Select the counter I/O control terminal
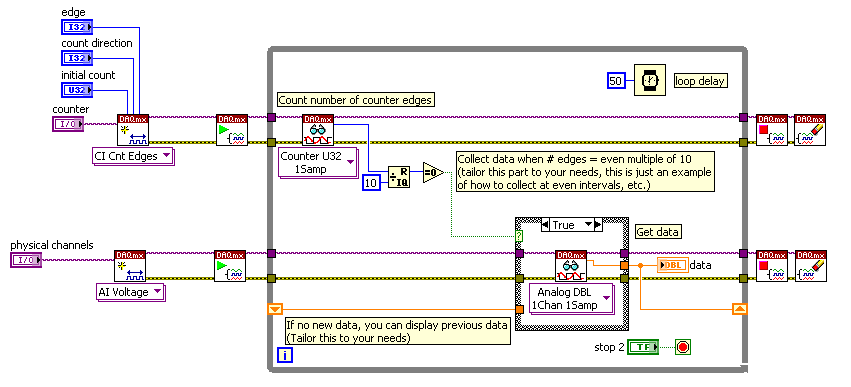851x387 pixels. pos(68,124)
